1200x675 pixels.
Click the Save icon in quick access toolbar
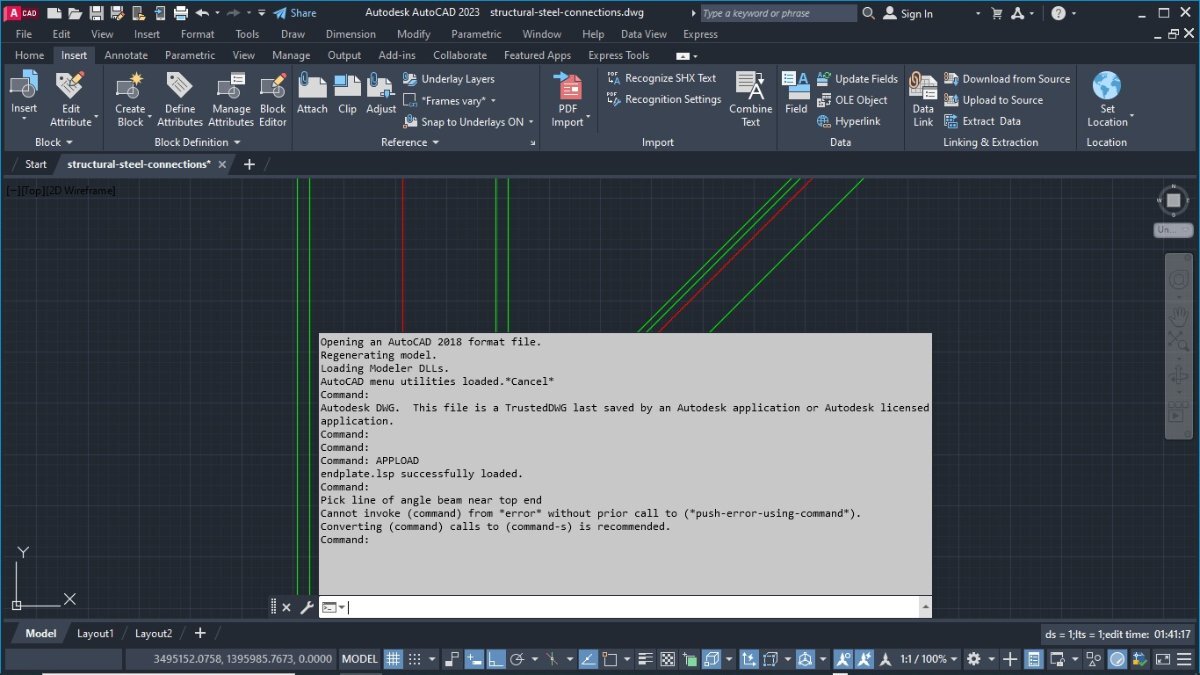[x=96, y=13]
